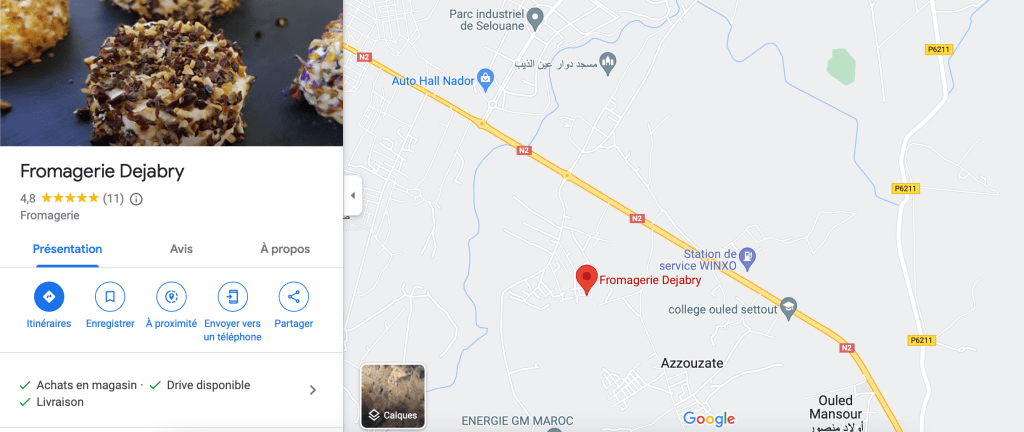Save place with Enregistrer icon
This screenshot has height=432, width=1024.
click(110, 297)
